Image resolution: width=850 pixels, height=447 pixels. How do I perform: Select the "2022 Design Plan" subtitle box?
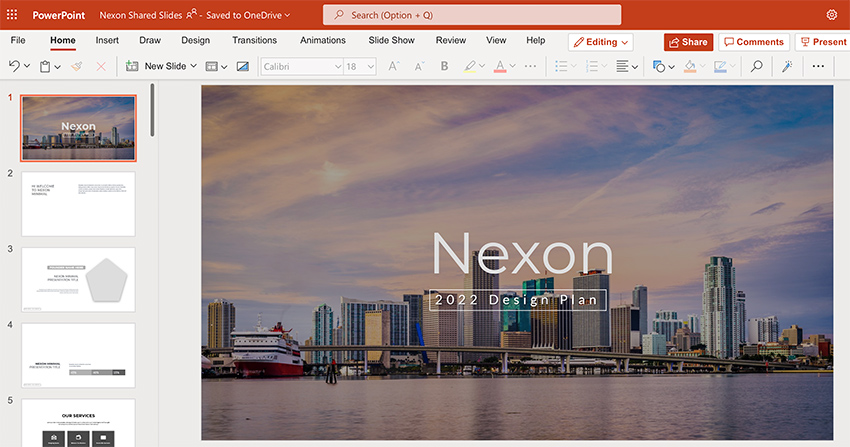tap(518, 300)
